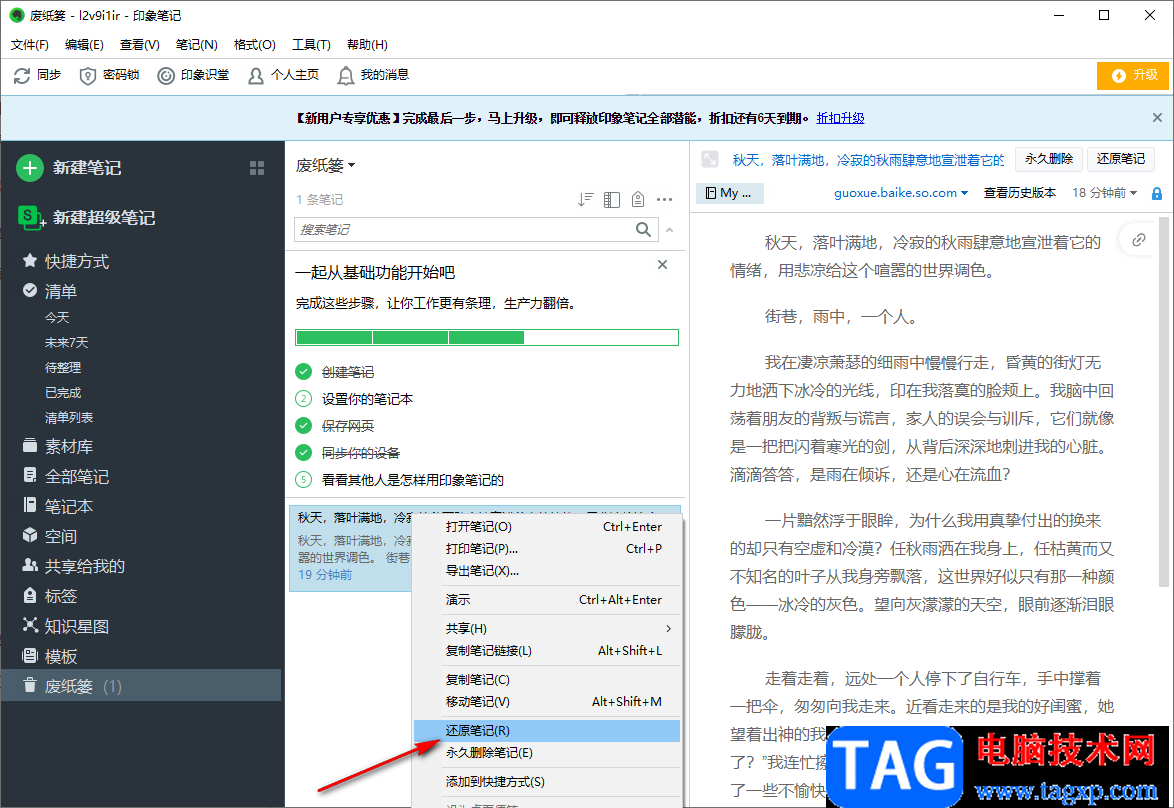This screenshot has height=808, width=1174.
Task: Click the orange Upgrade (升级) button
Action: [1132, 76]
